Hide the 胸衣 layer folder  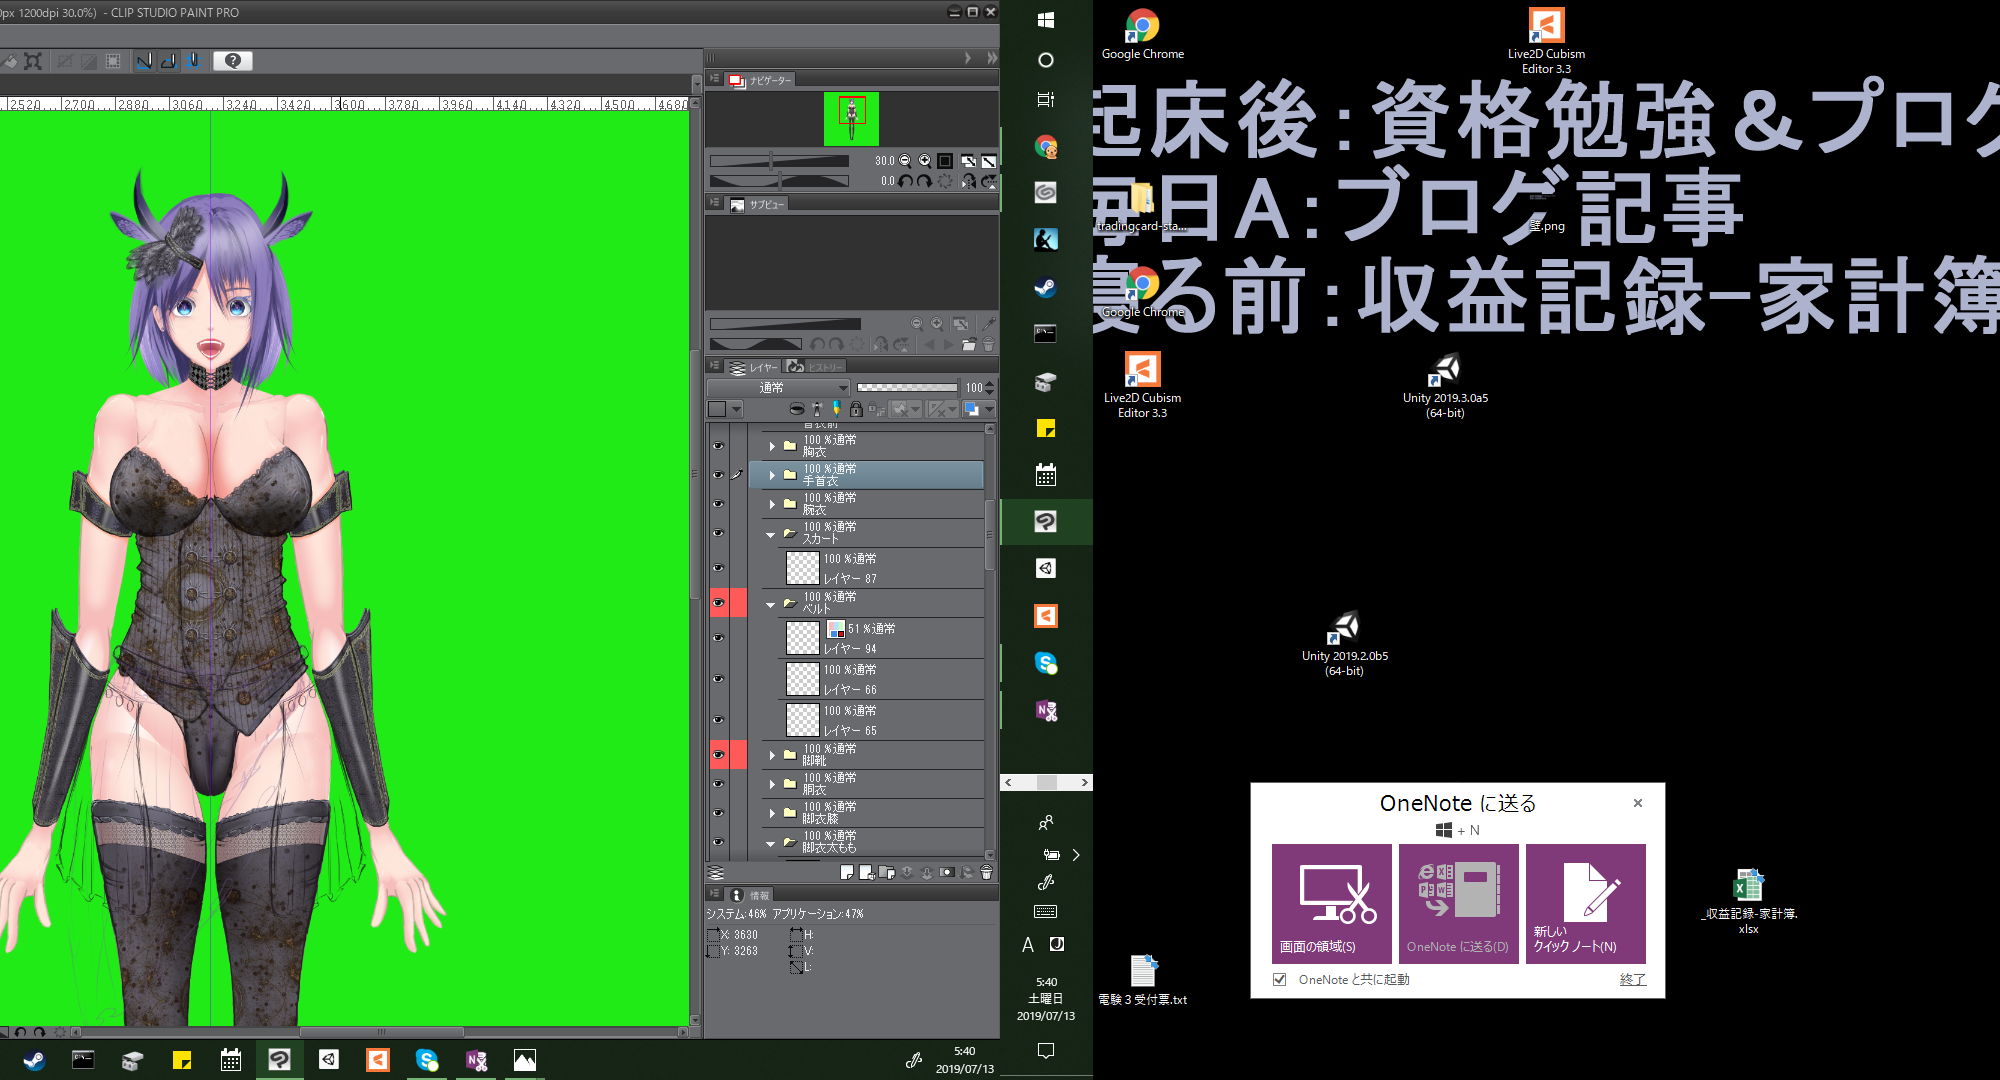tap(718, 446)
